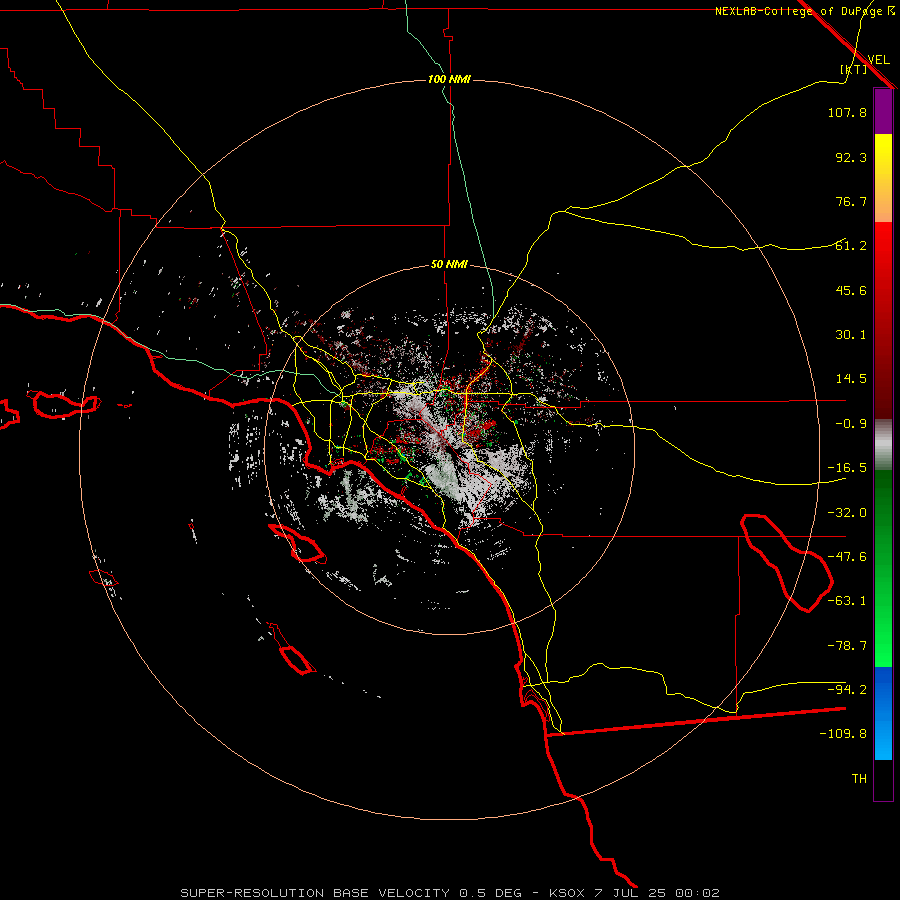
Task: Click the 61.2 value on velocity scale
Action: pyautogui.click(x=851, y=246)
